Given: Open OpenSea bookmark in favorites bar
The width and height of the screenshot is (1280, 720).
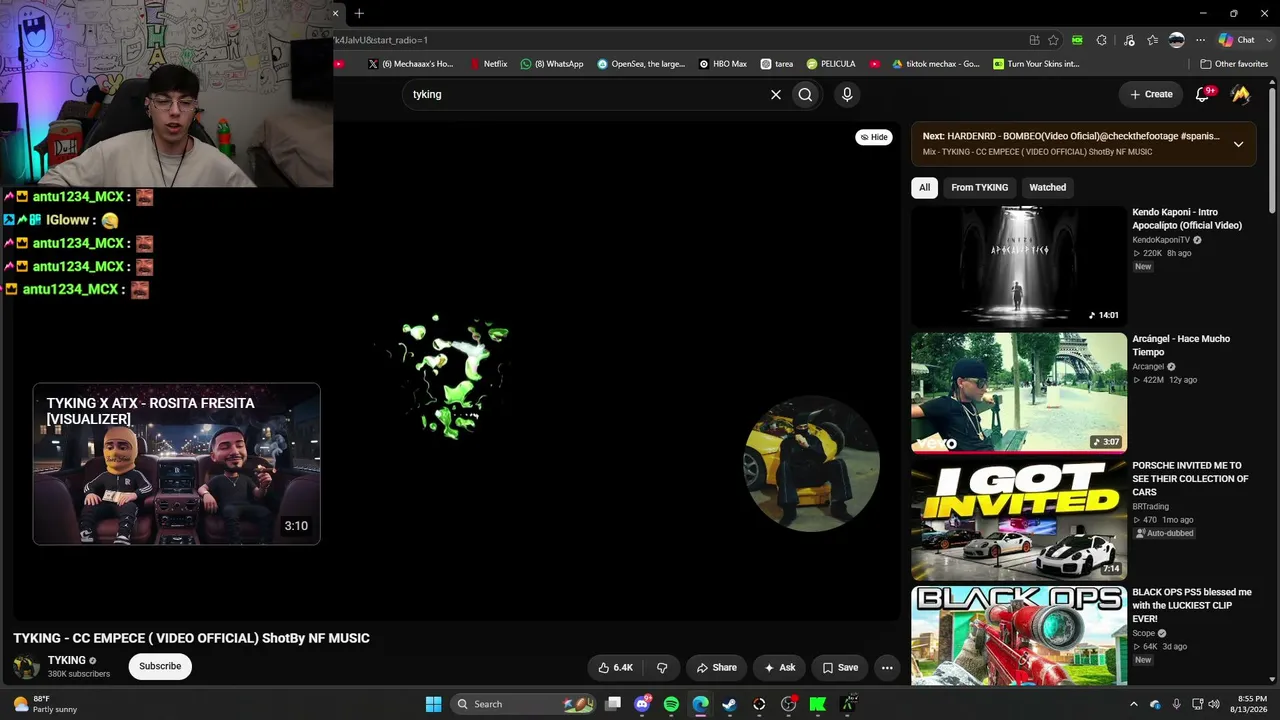Looking at the screenshot, I should [x=641, y=64].
